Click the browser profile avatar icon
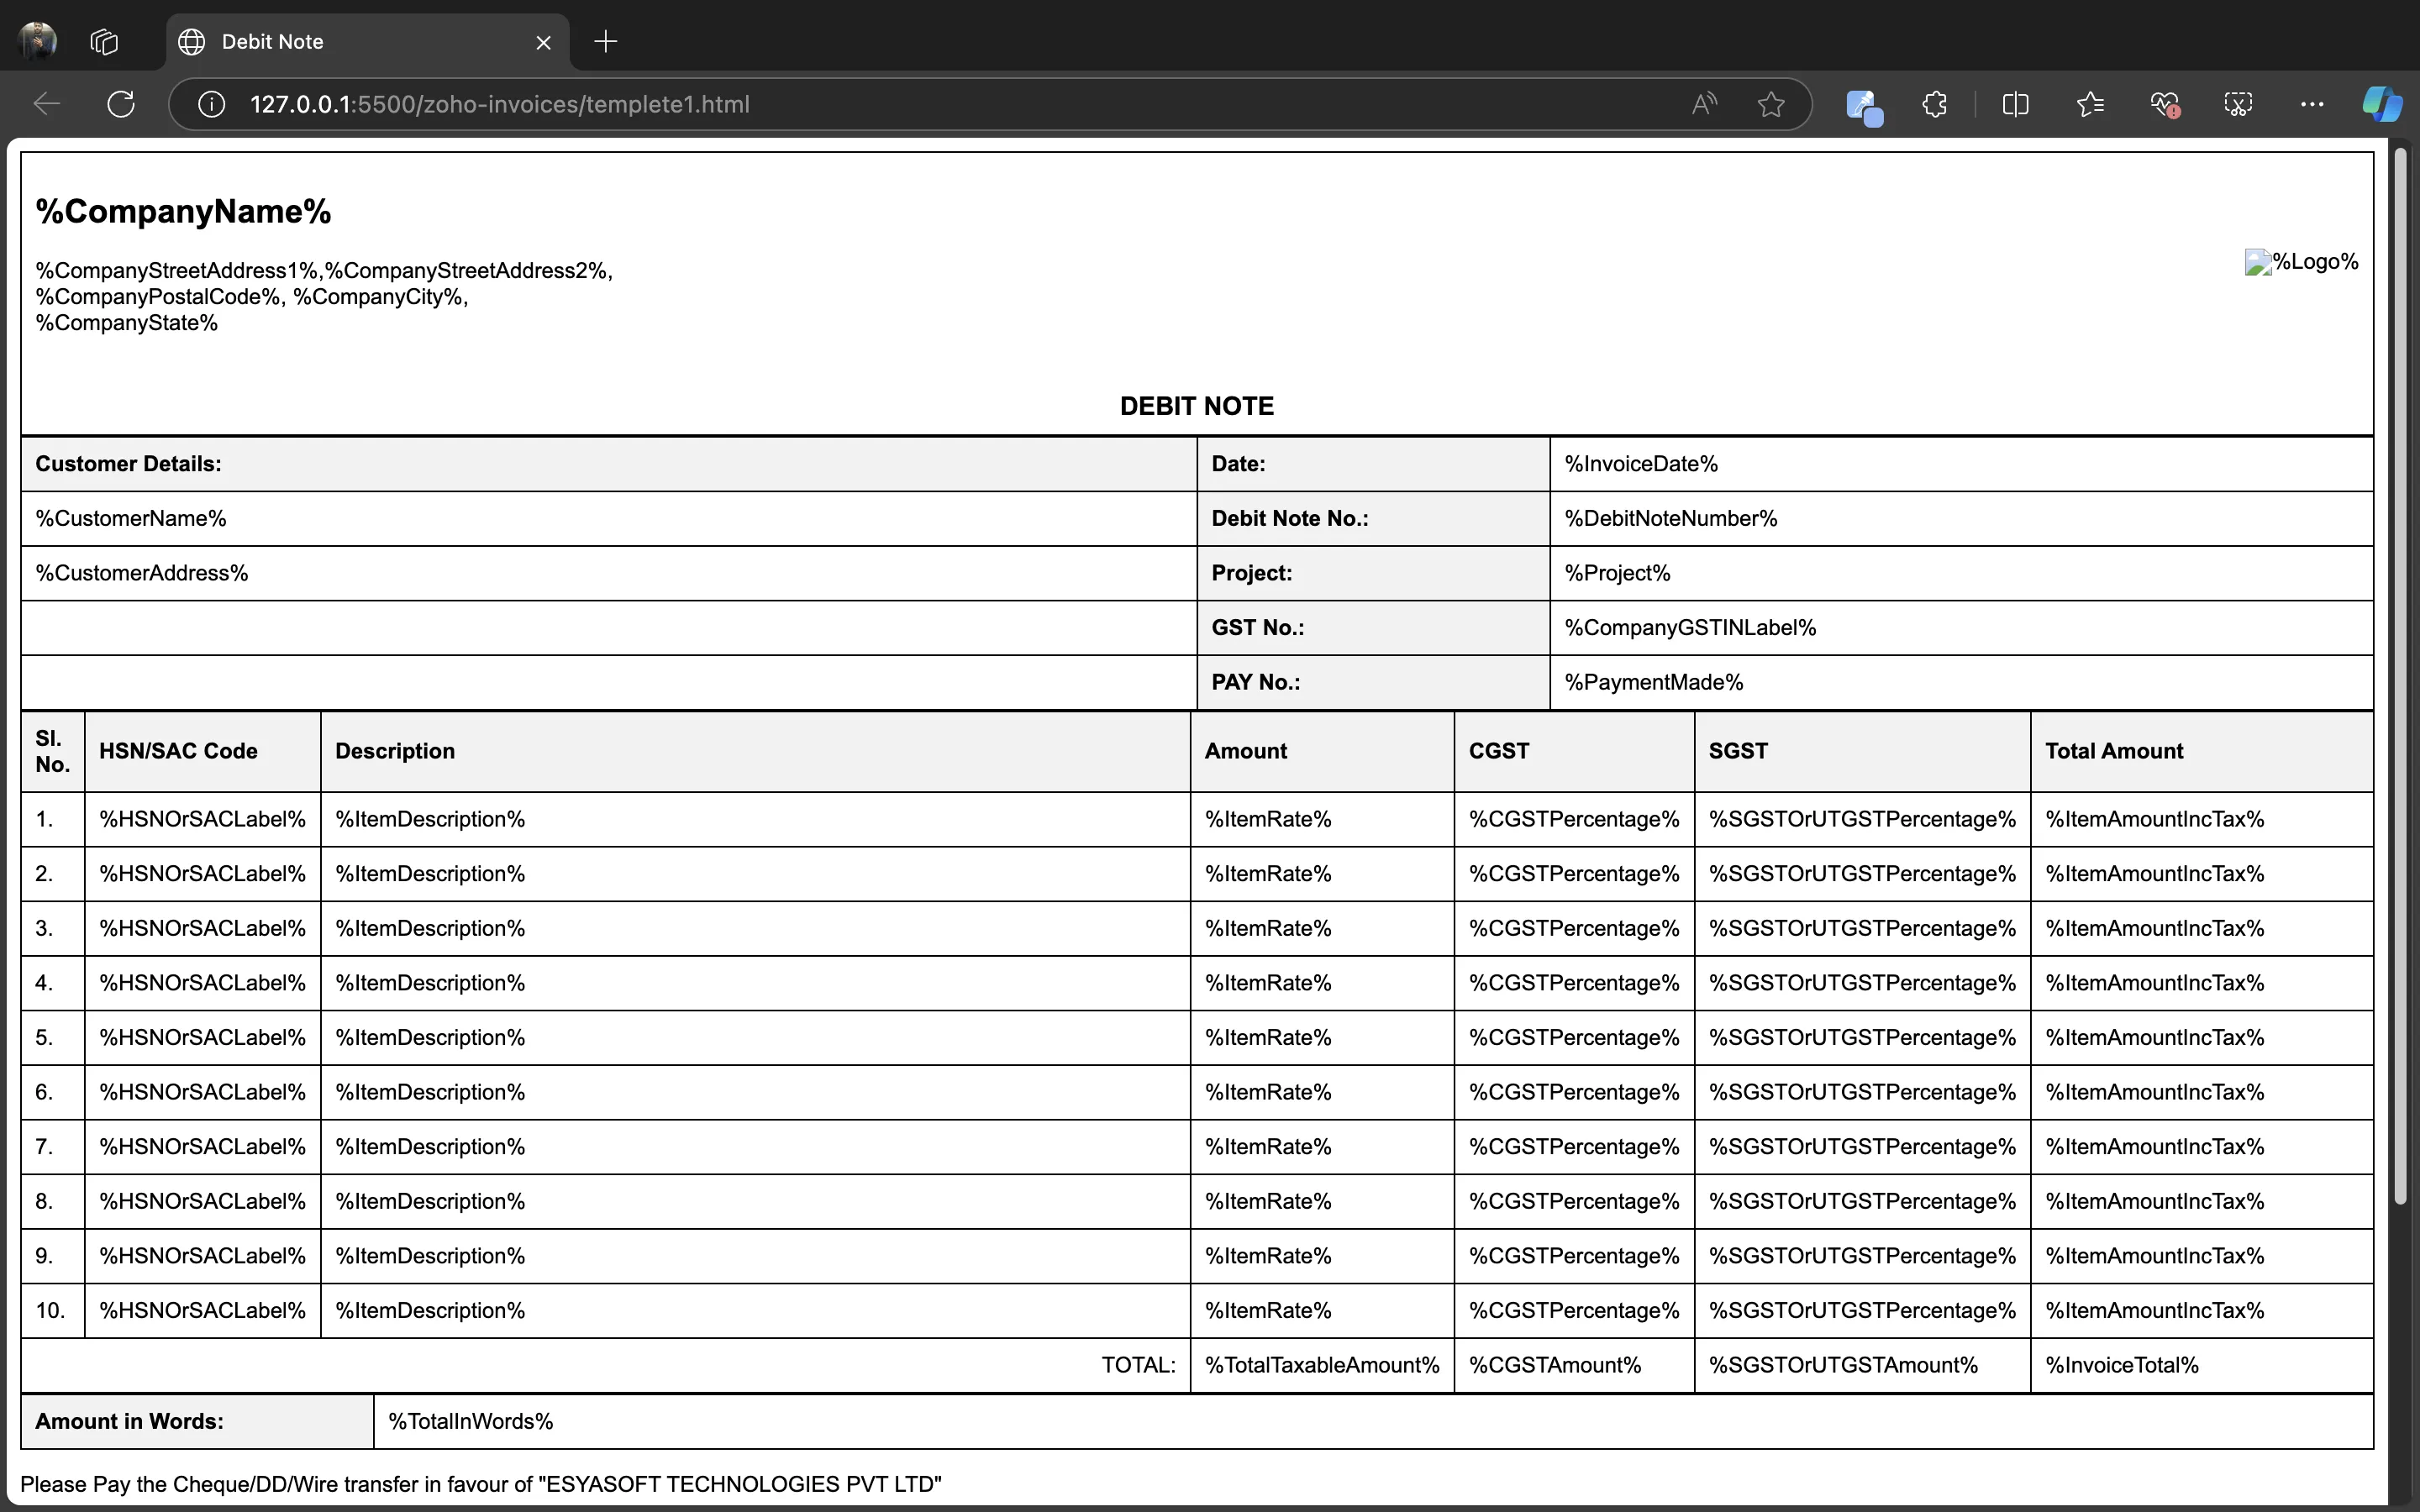 [x=38, y=41]
